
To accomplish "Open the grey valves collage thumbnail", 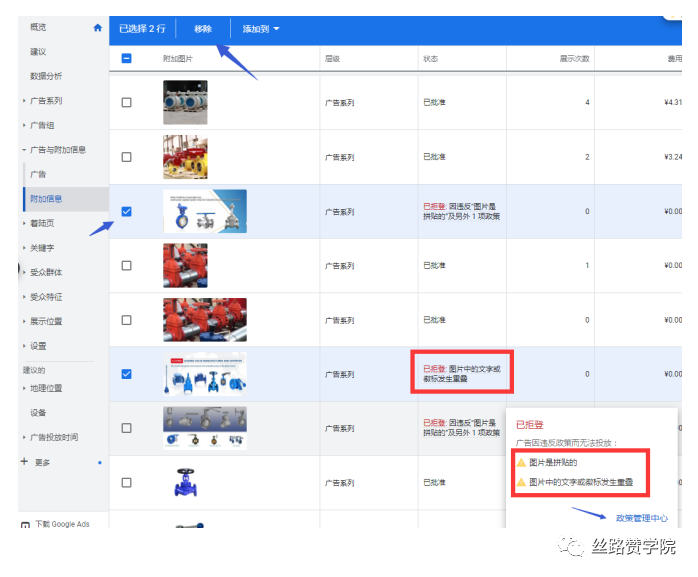I will tap(205, 428).
